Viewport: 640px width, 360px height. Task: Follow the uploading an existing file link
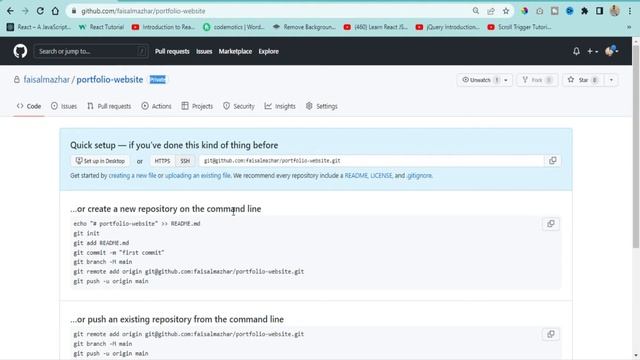point(198,176)
